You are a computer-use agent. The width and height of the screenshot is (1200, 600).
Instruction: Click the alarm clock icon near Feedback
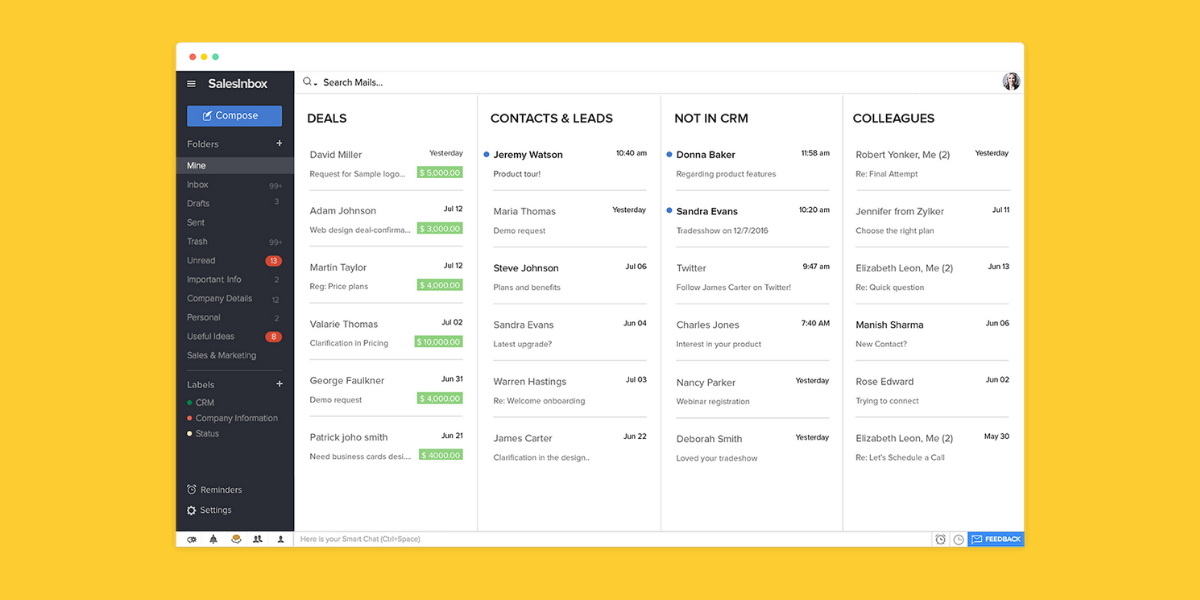(x=941, y=539)
